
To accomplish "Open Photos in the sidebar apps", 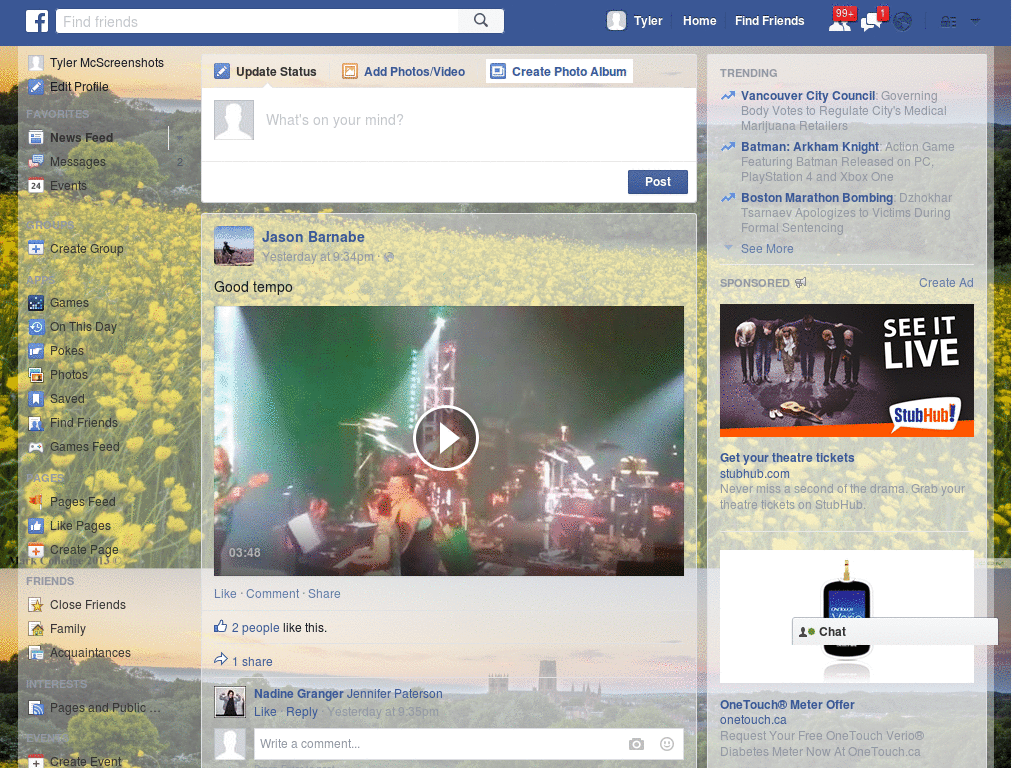I will pos(58,375).
